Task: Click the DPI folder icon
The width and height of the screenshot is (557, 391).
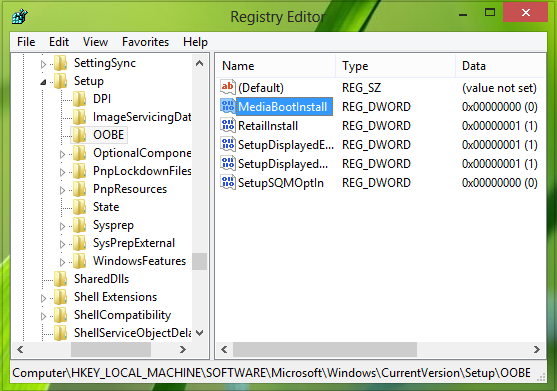Action: pos(80,98)
